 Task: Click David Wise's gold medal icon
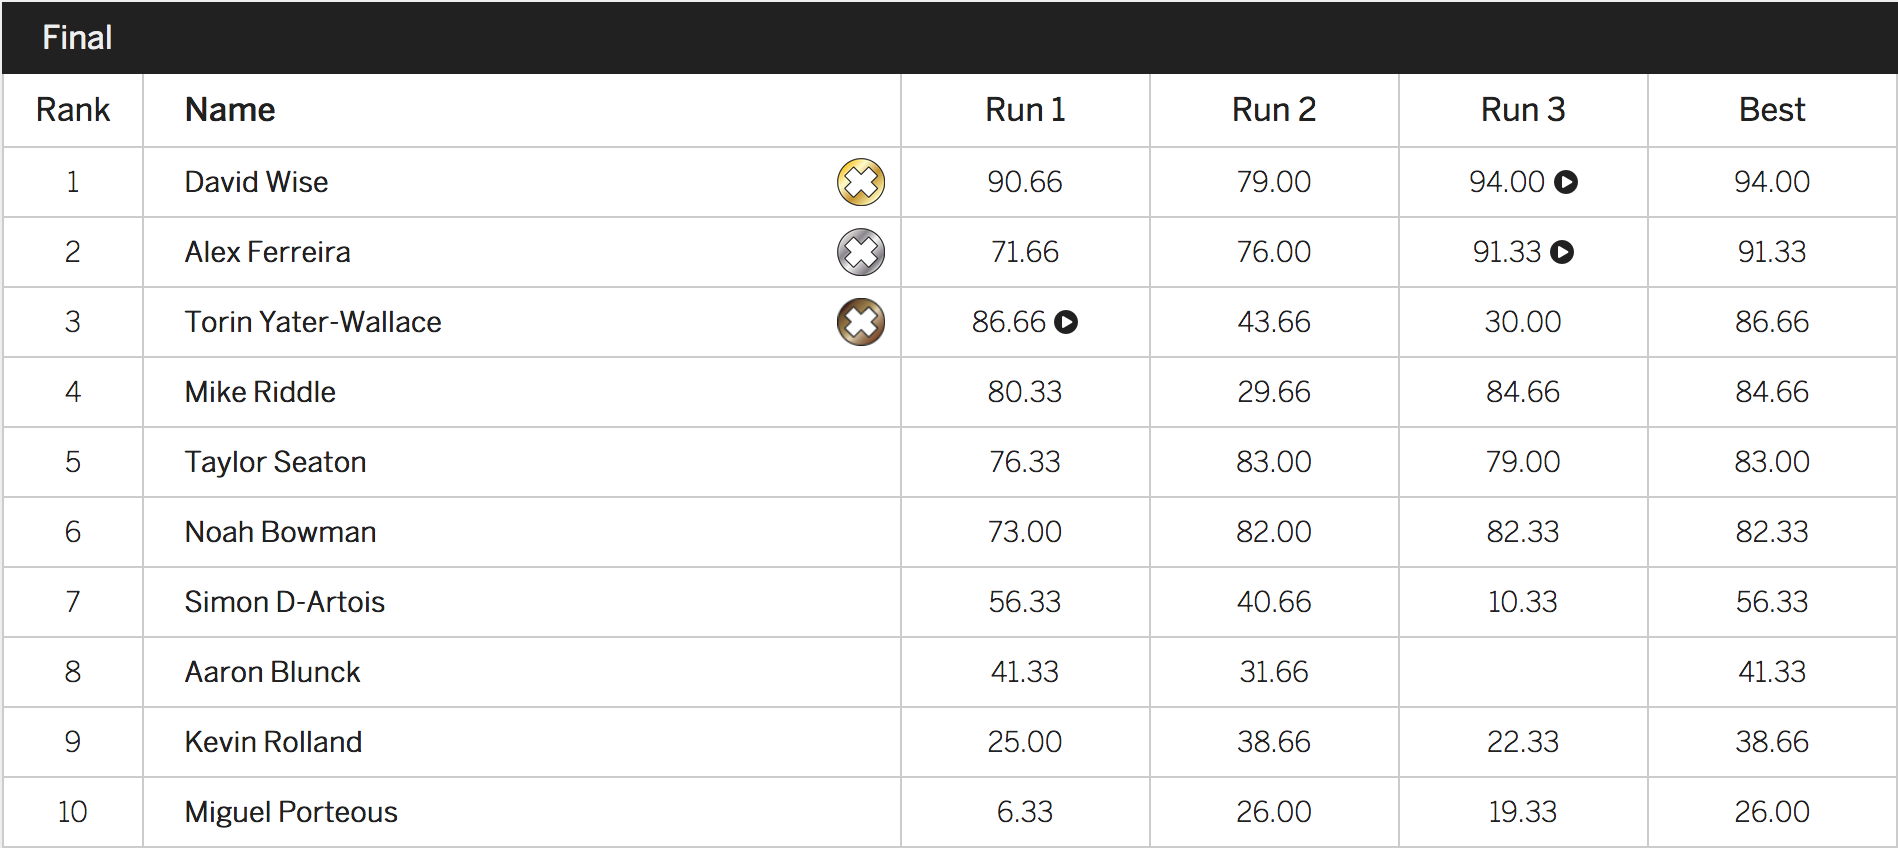pos(860,182)
